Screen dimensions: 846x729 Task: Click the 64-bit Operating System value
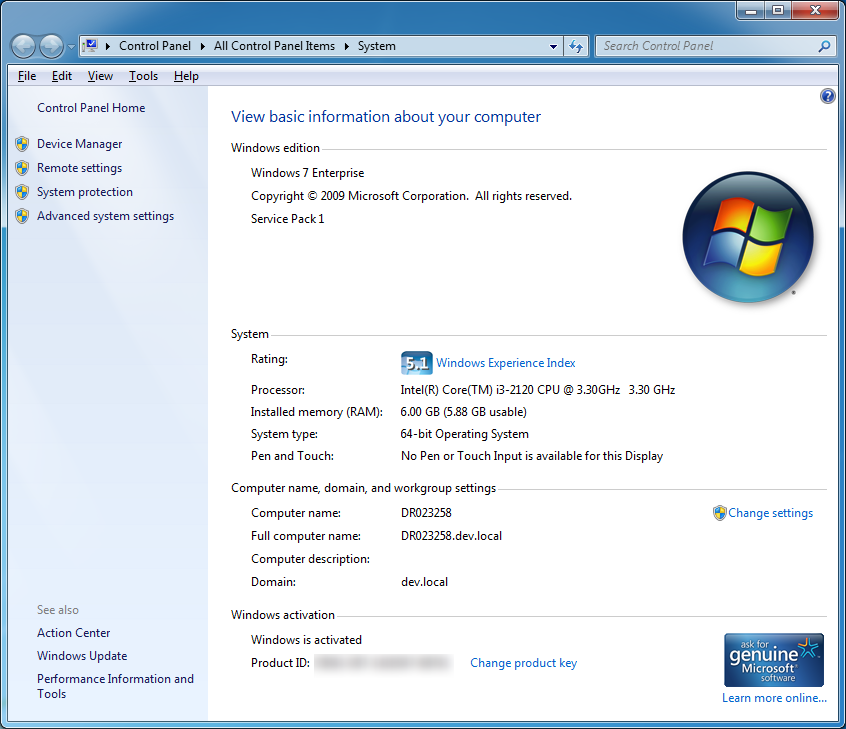pyautogui.click(x=465, y=434)
